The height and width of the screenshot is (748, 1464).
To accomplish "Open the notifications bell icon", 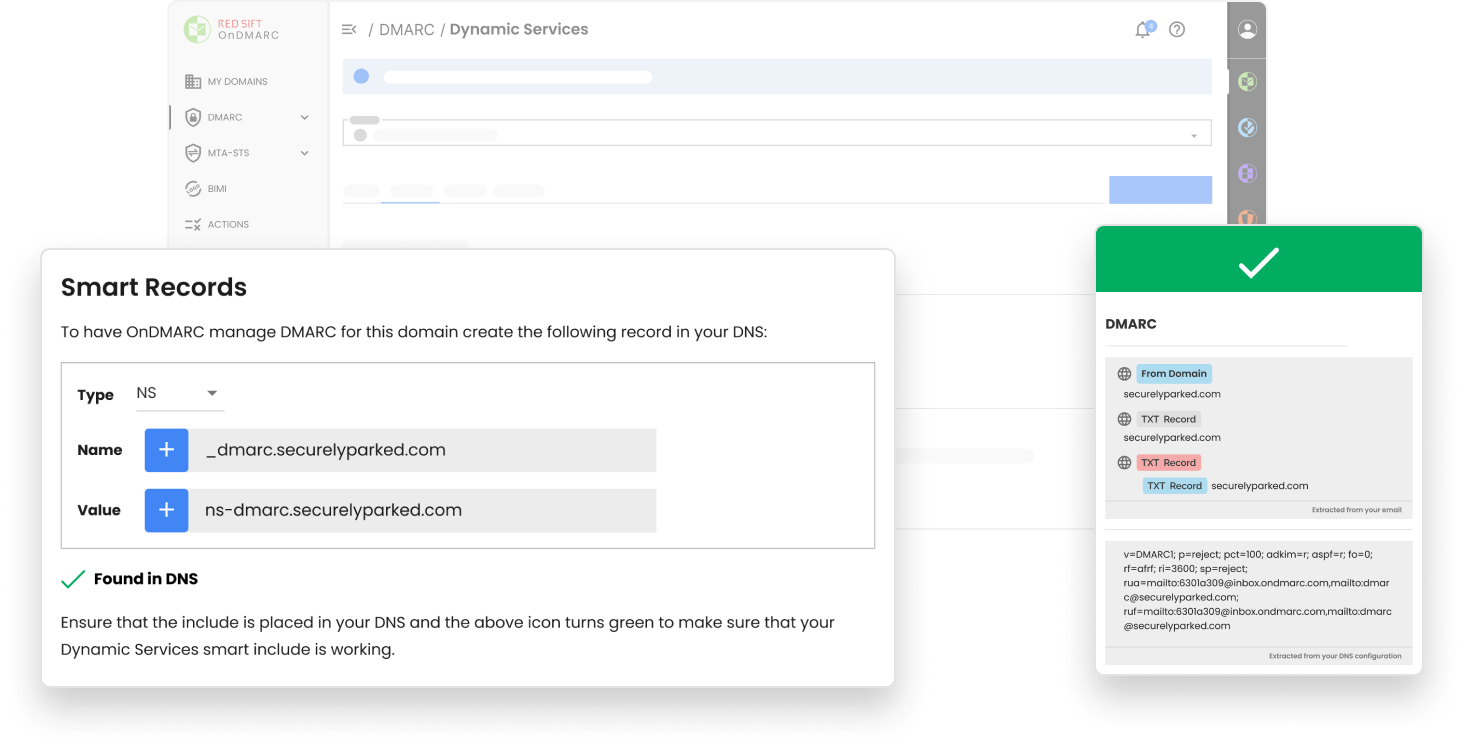I will click(x=1143, y=30).
